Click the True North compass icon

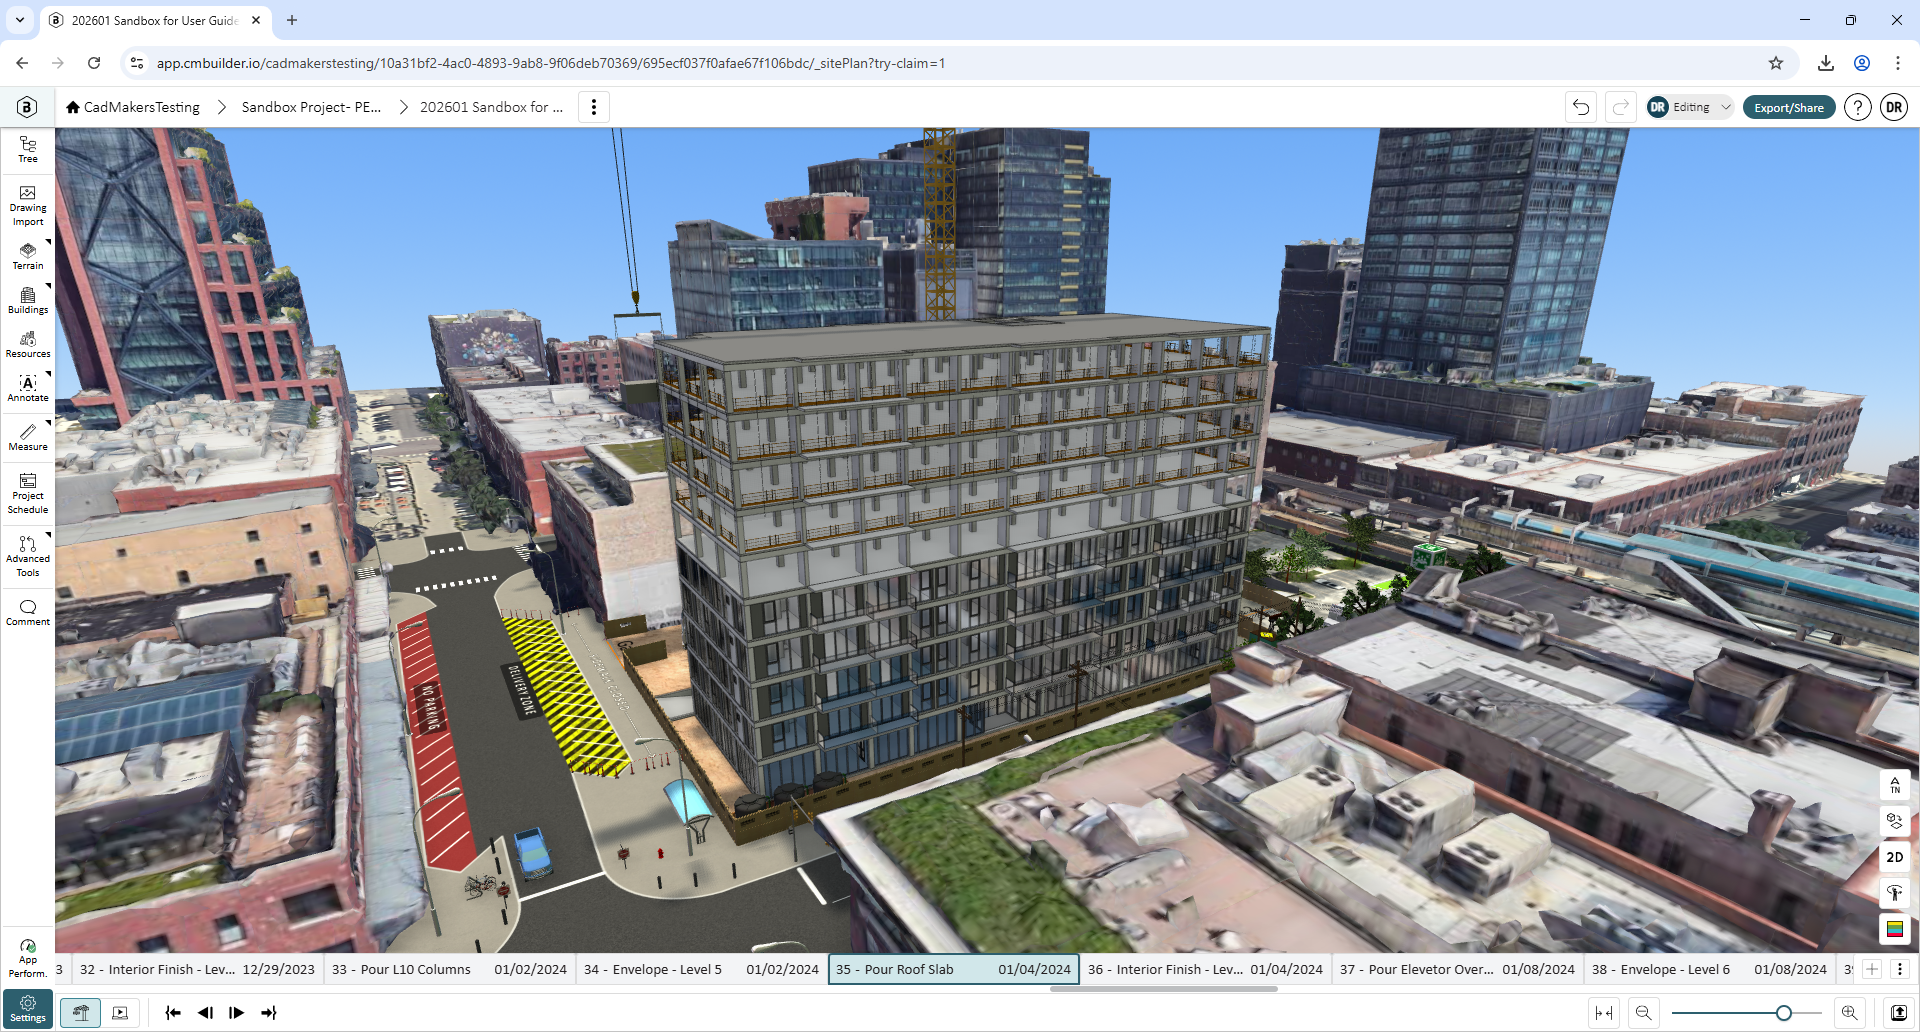(x=1895, y=785)
